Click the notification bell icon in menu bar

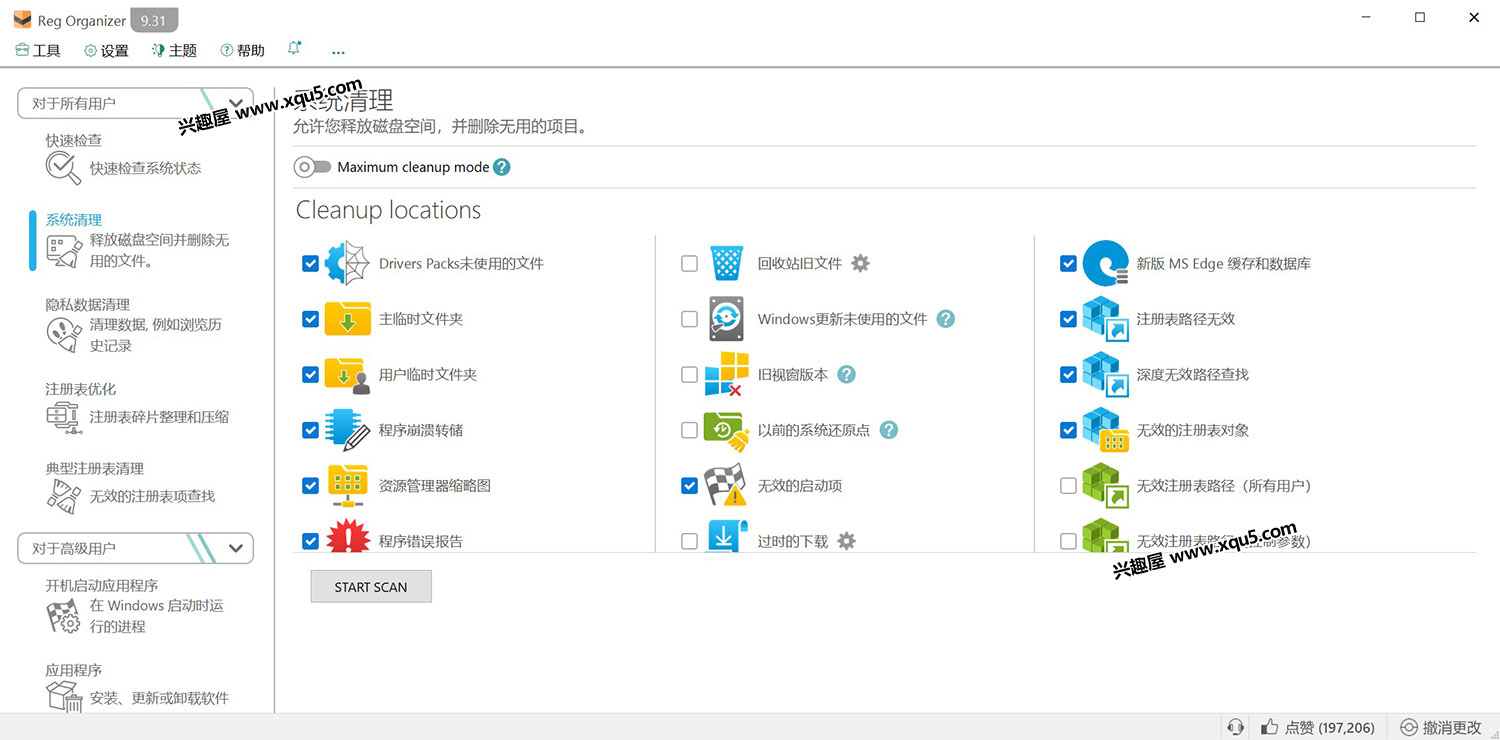coord(294,49)
